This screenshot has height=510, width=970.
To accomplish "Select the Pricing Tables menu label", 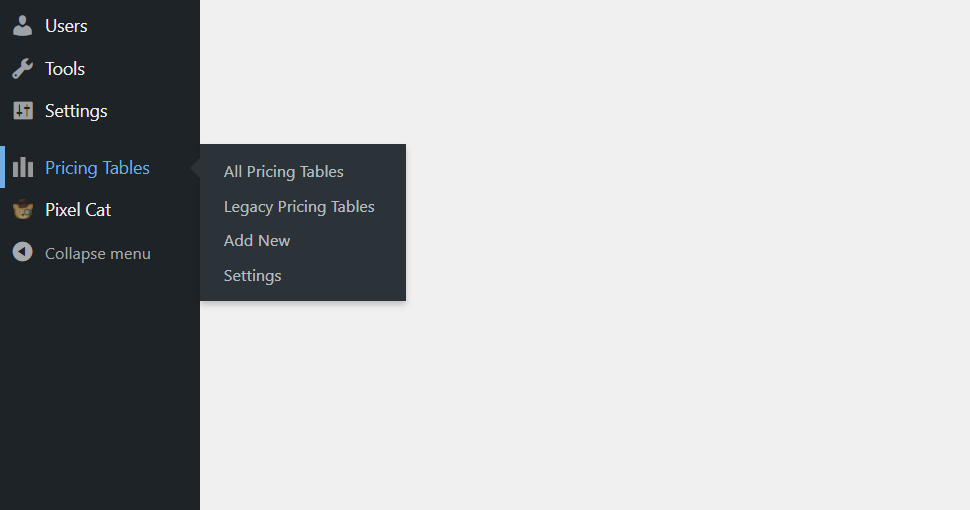I will [97, 168].
